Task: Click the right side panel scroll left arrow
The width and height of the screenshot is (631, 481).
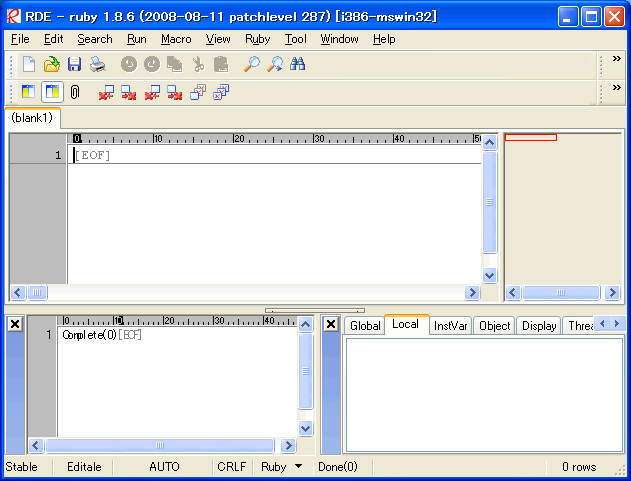Action: point(513,292)
